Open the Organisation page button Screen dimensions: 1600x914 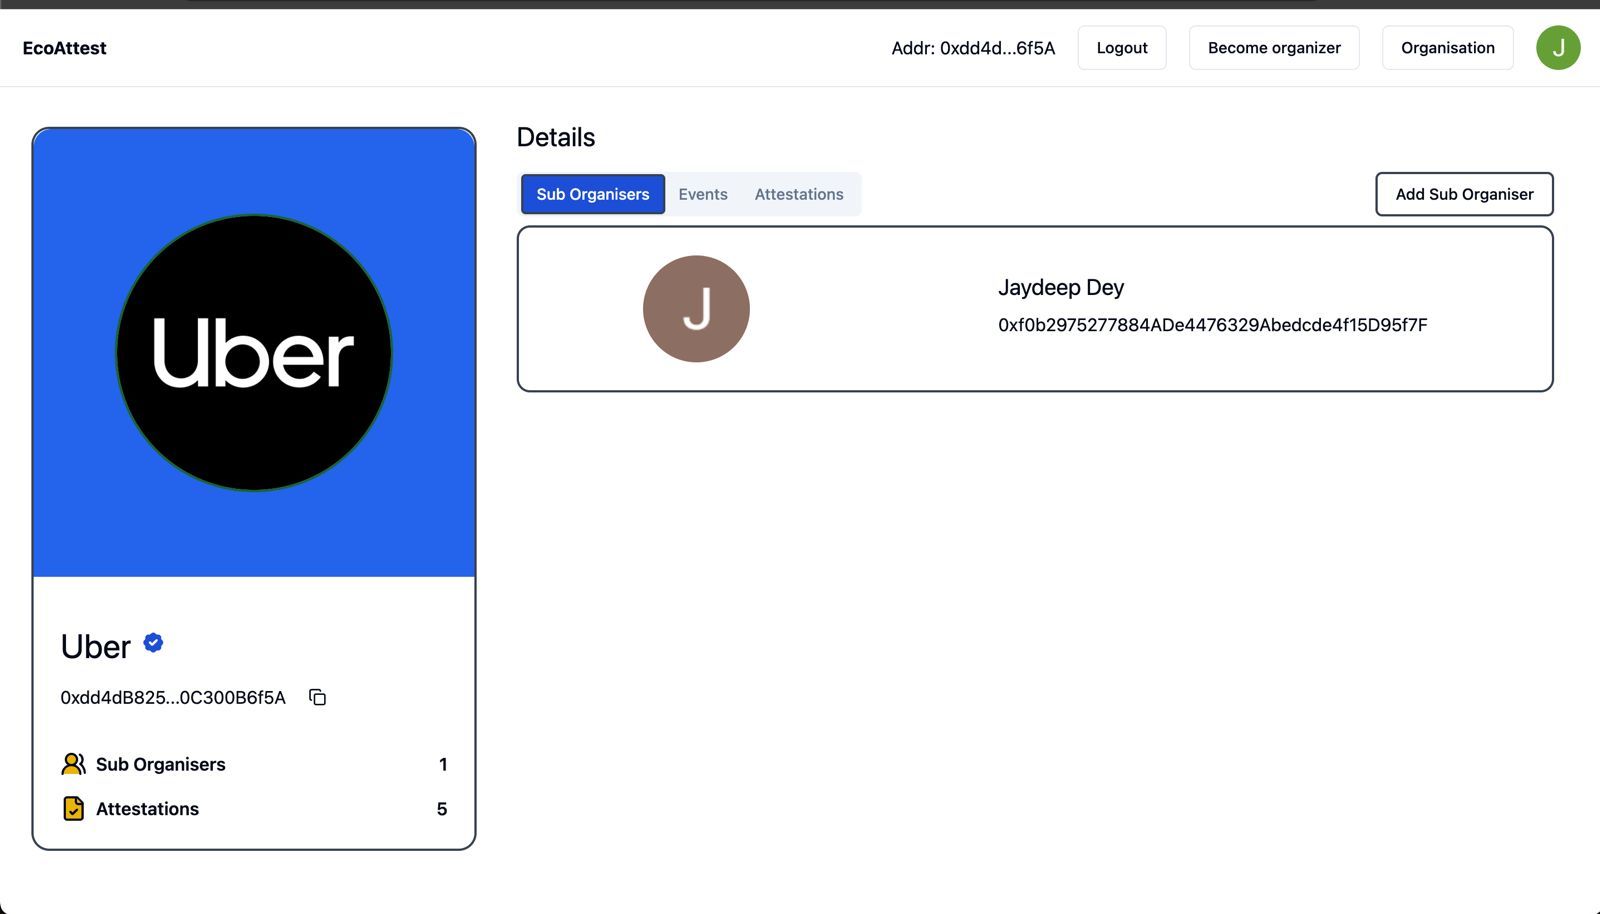(x=1447, y=48)
